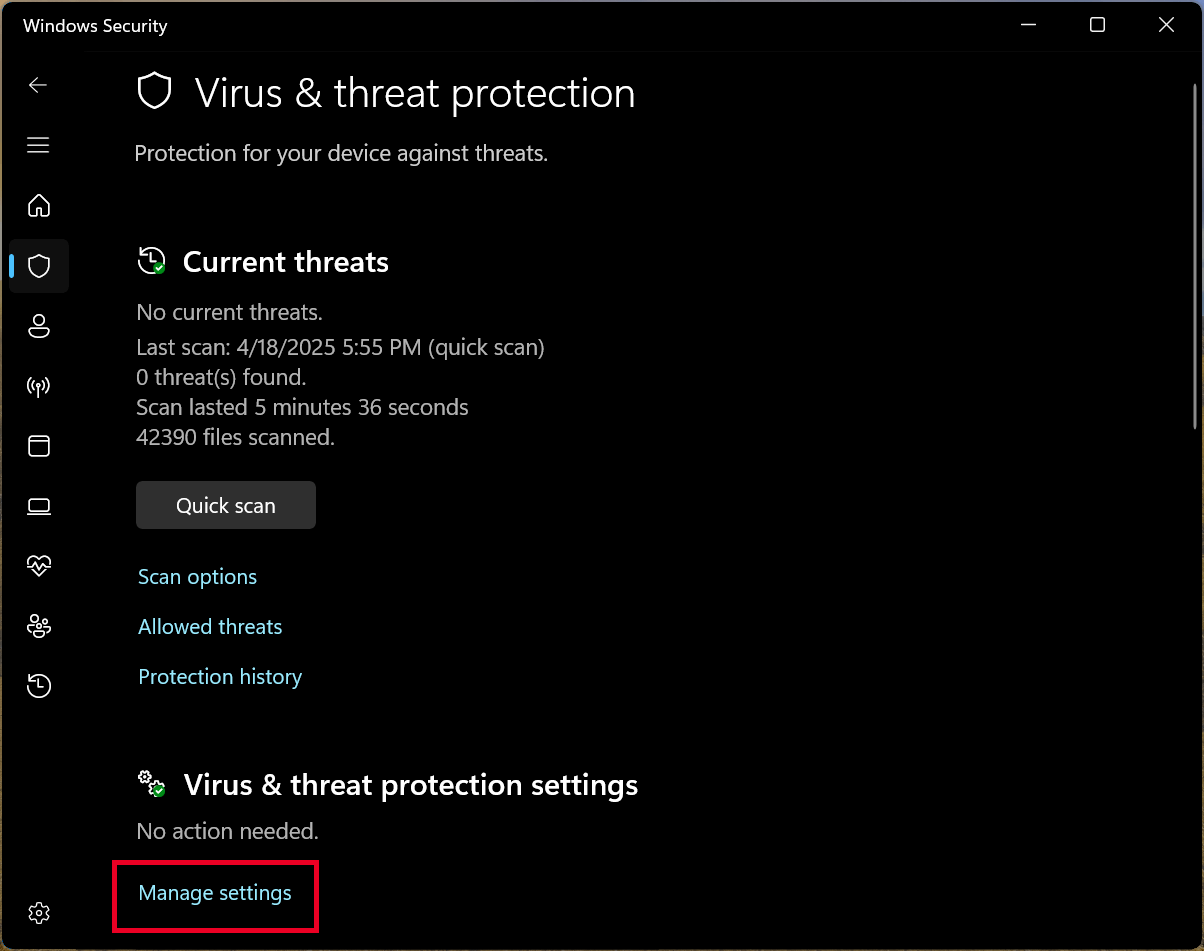
Task: Open Protection history clock icon in sidebar
Action: 38,685
